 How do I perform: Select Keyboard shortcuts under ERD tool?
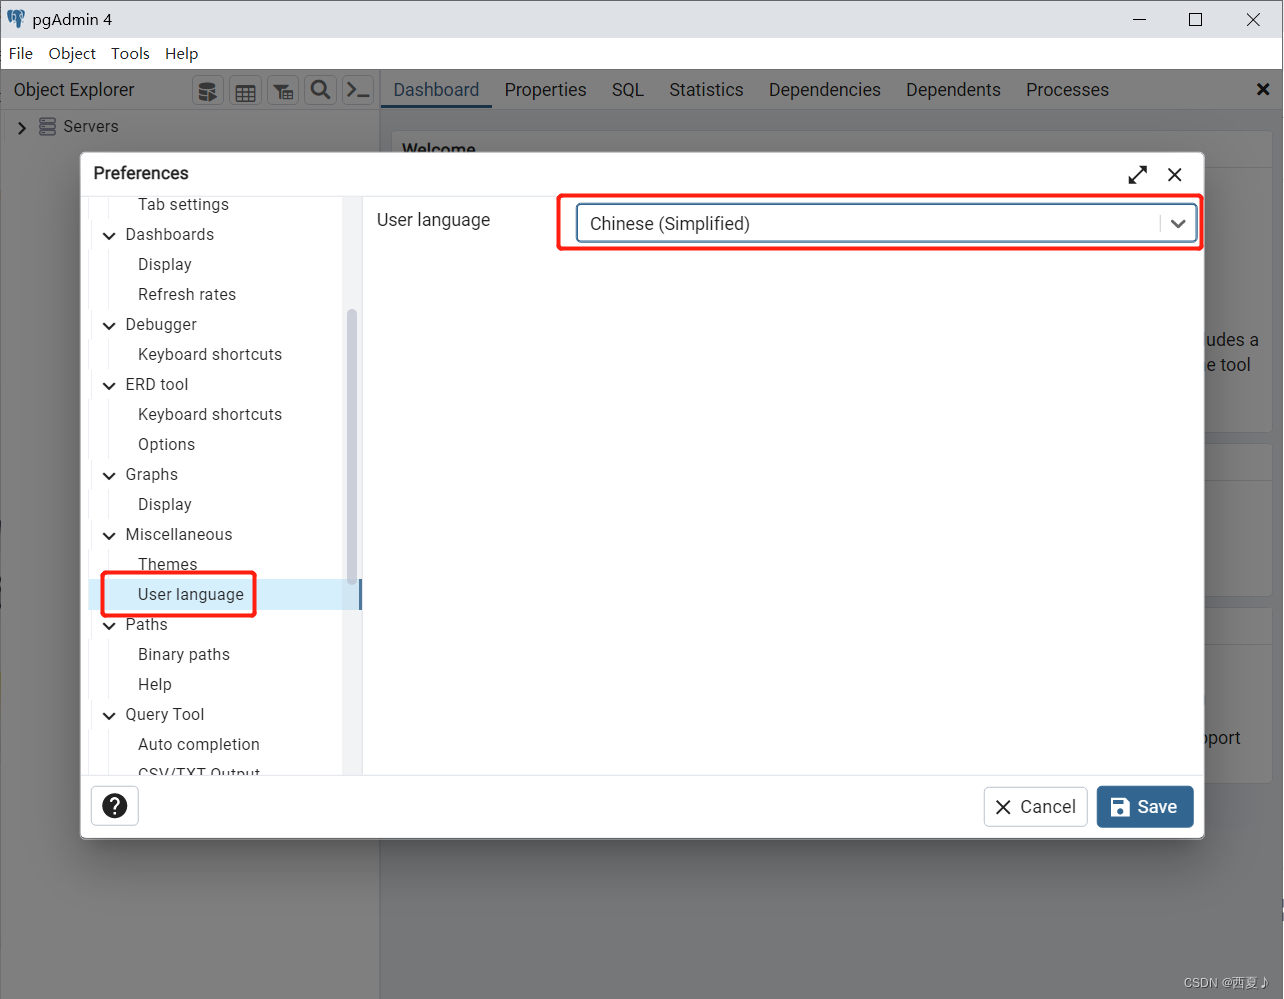click(210, 415)
